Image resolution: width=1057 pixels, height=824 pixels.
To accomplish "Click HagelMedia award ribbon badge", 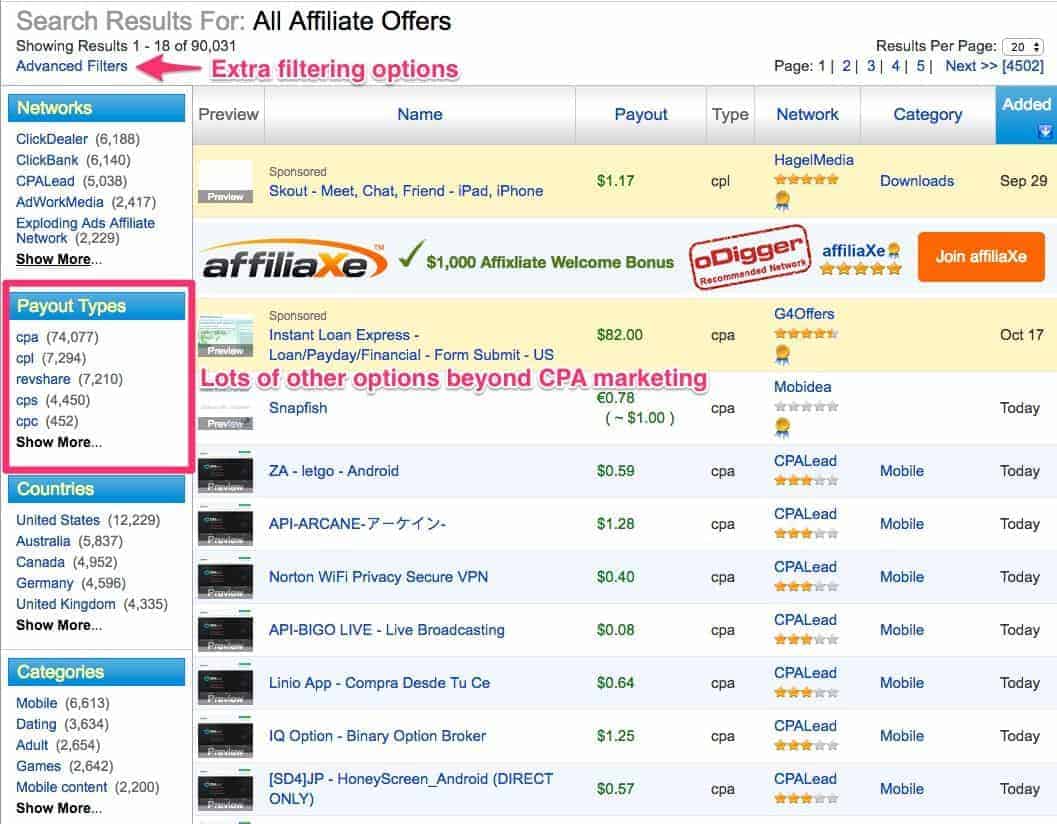I will click(x=782, y=200).
